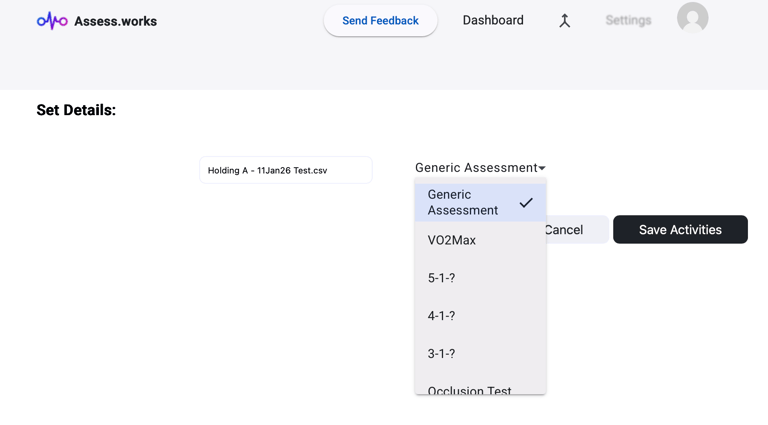Image resolution: width=768 pixels, height=425 pixels.
Task: Select Generic Assessment in the open list
Action: point(463,203)
